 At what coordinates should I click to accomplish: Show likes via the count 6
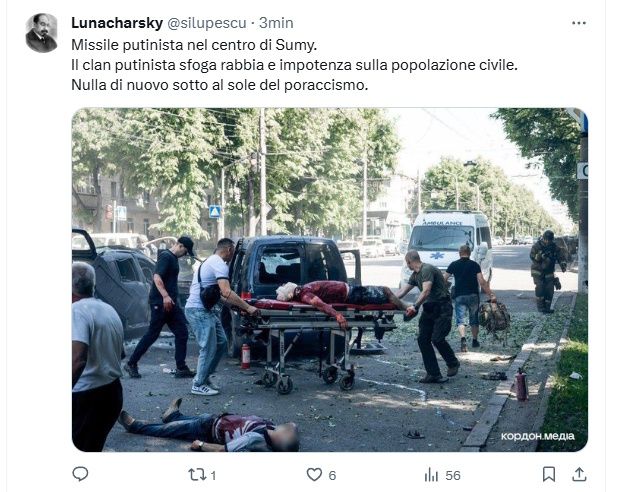pos(332,475)
